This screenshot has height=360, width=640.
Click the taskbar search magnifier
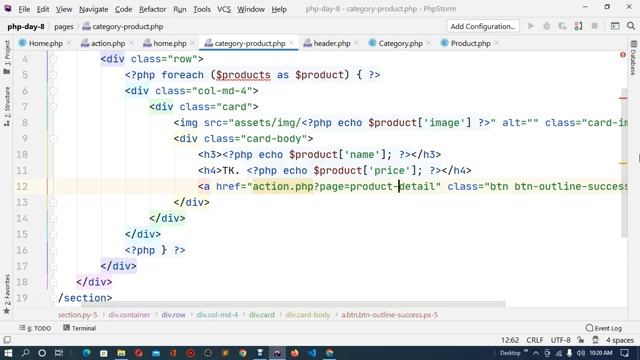pos(25,353)
